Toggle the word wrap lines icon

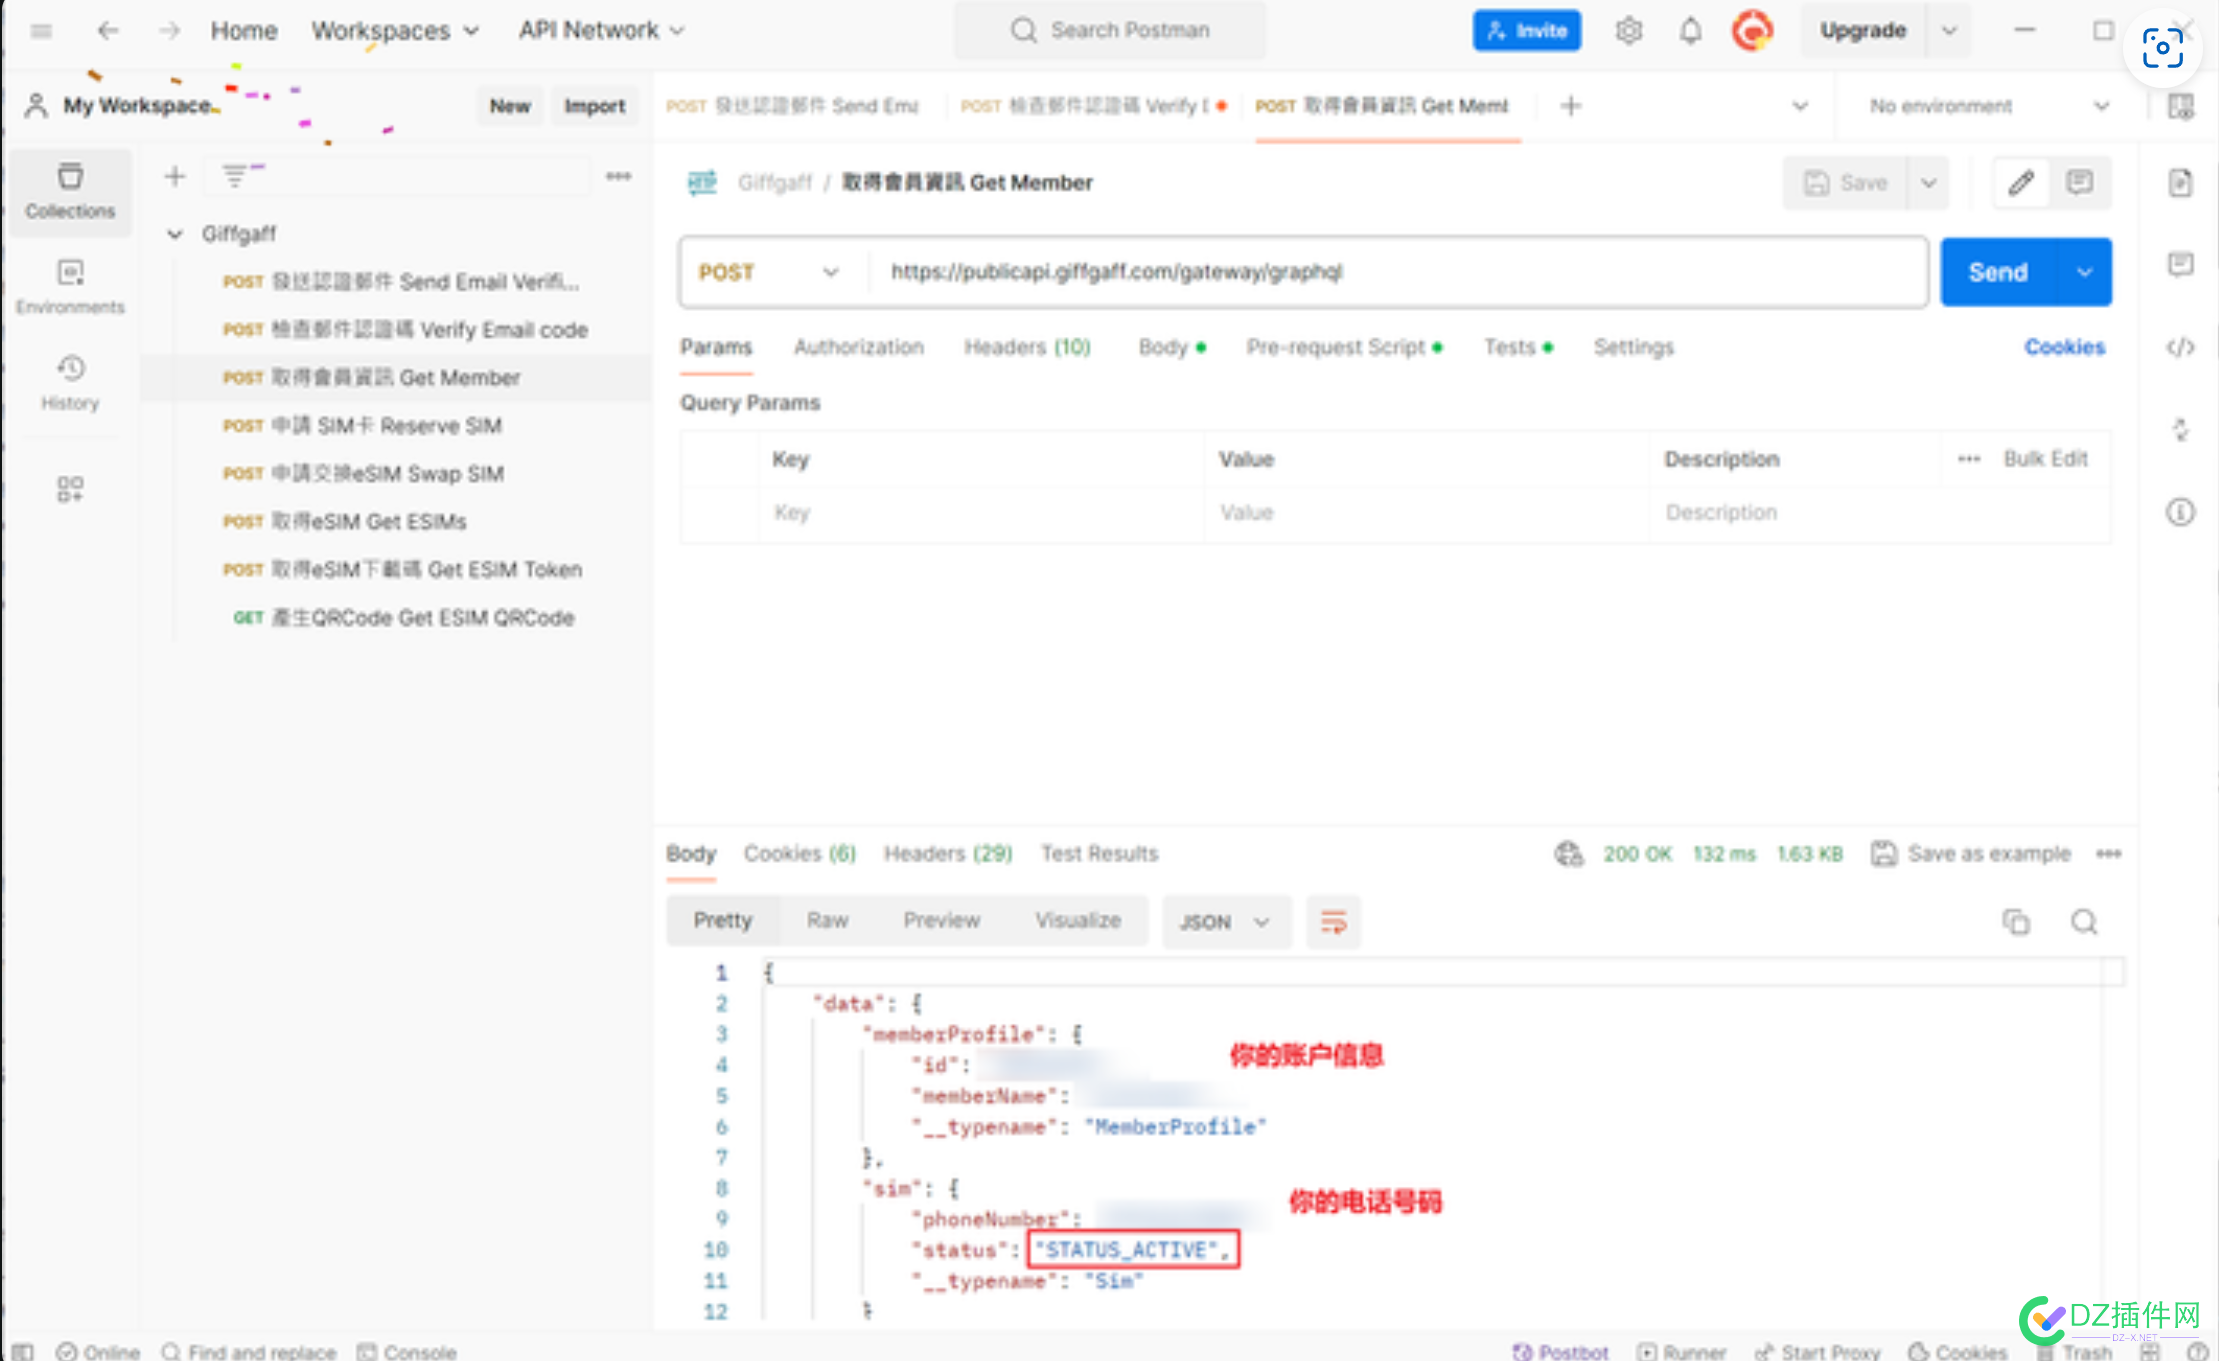(x=1333, y=921)
